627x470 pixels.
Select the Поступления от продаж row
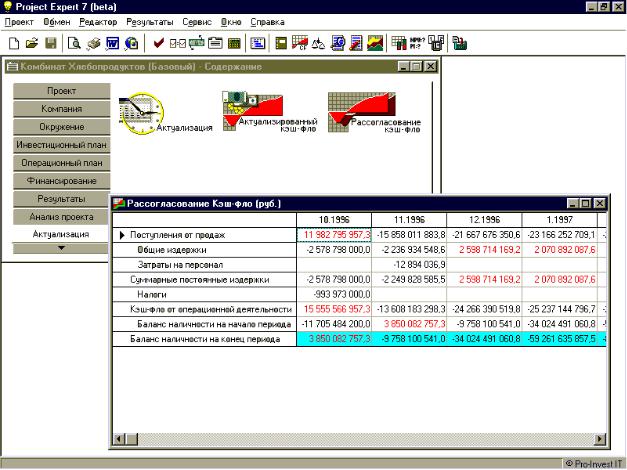coord(205,235)
